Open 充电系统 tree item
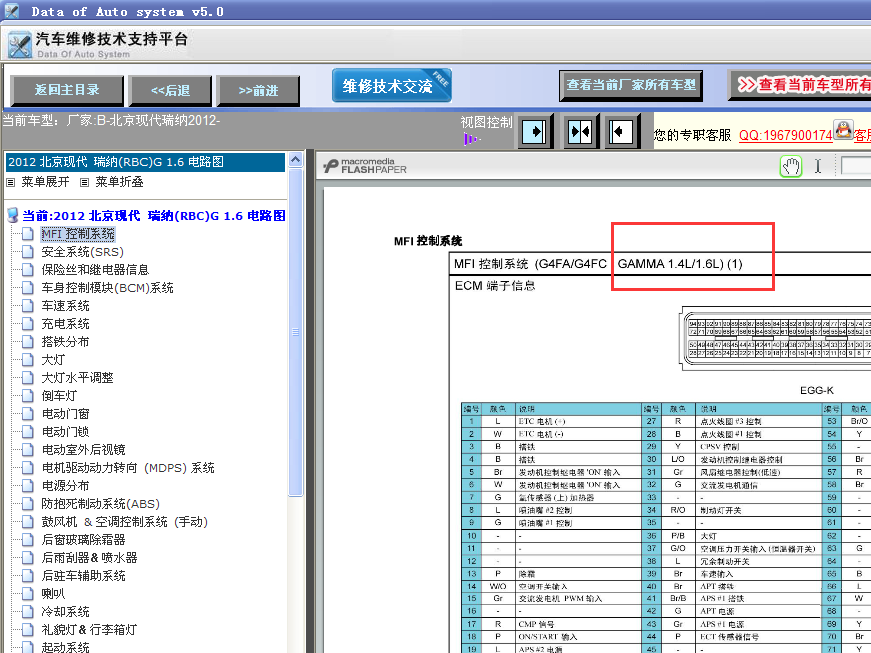This screenshot has height=653, width=871. click(x=66, y=324)
